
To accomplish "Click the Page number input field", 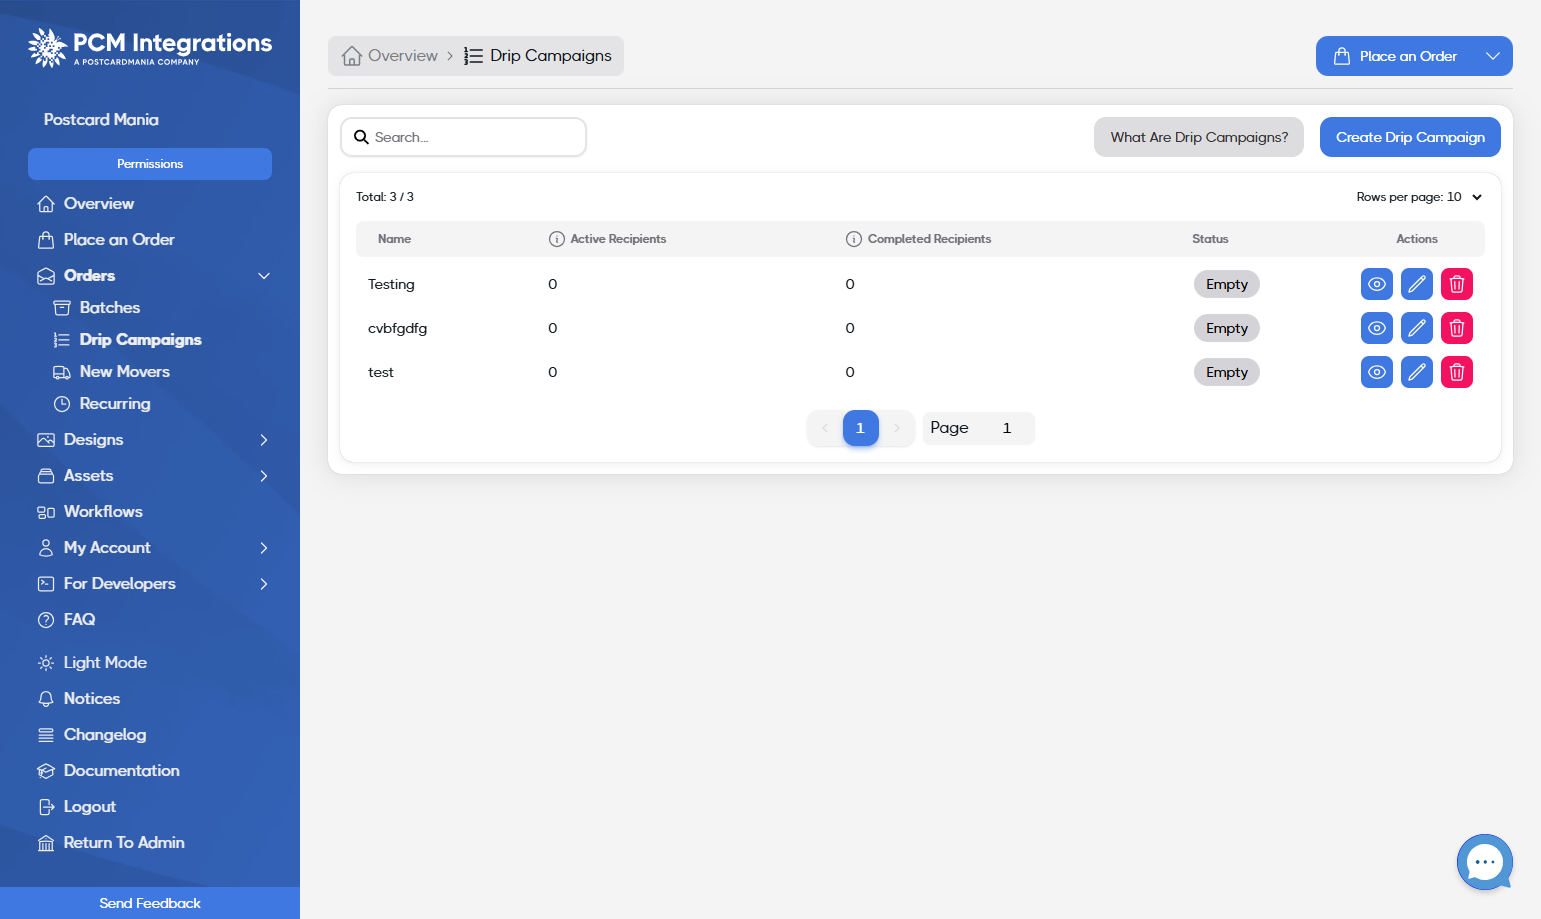I will click(x=1007, y=428).
